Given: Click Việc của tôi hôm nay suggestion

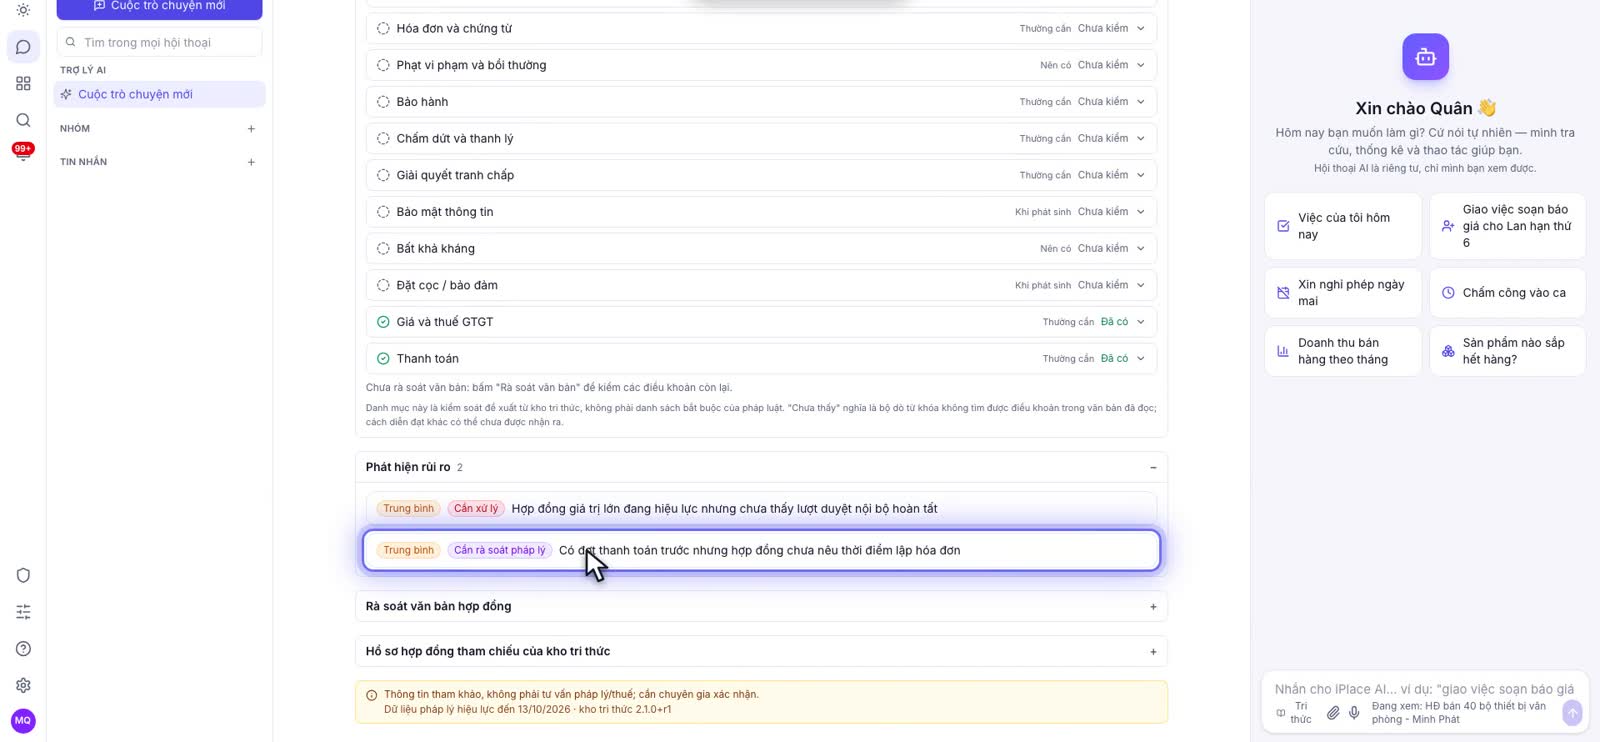Looking at the screenshot, I should click(1343, 226).
